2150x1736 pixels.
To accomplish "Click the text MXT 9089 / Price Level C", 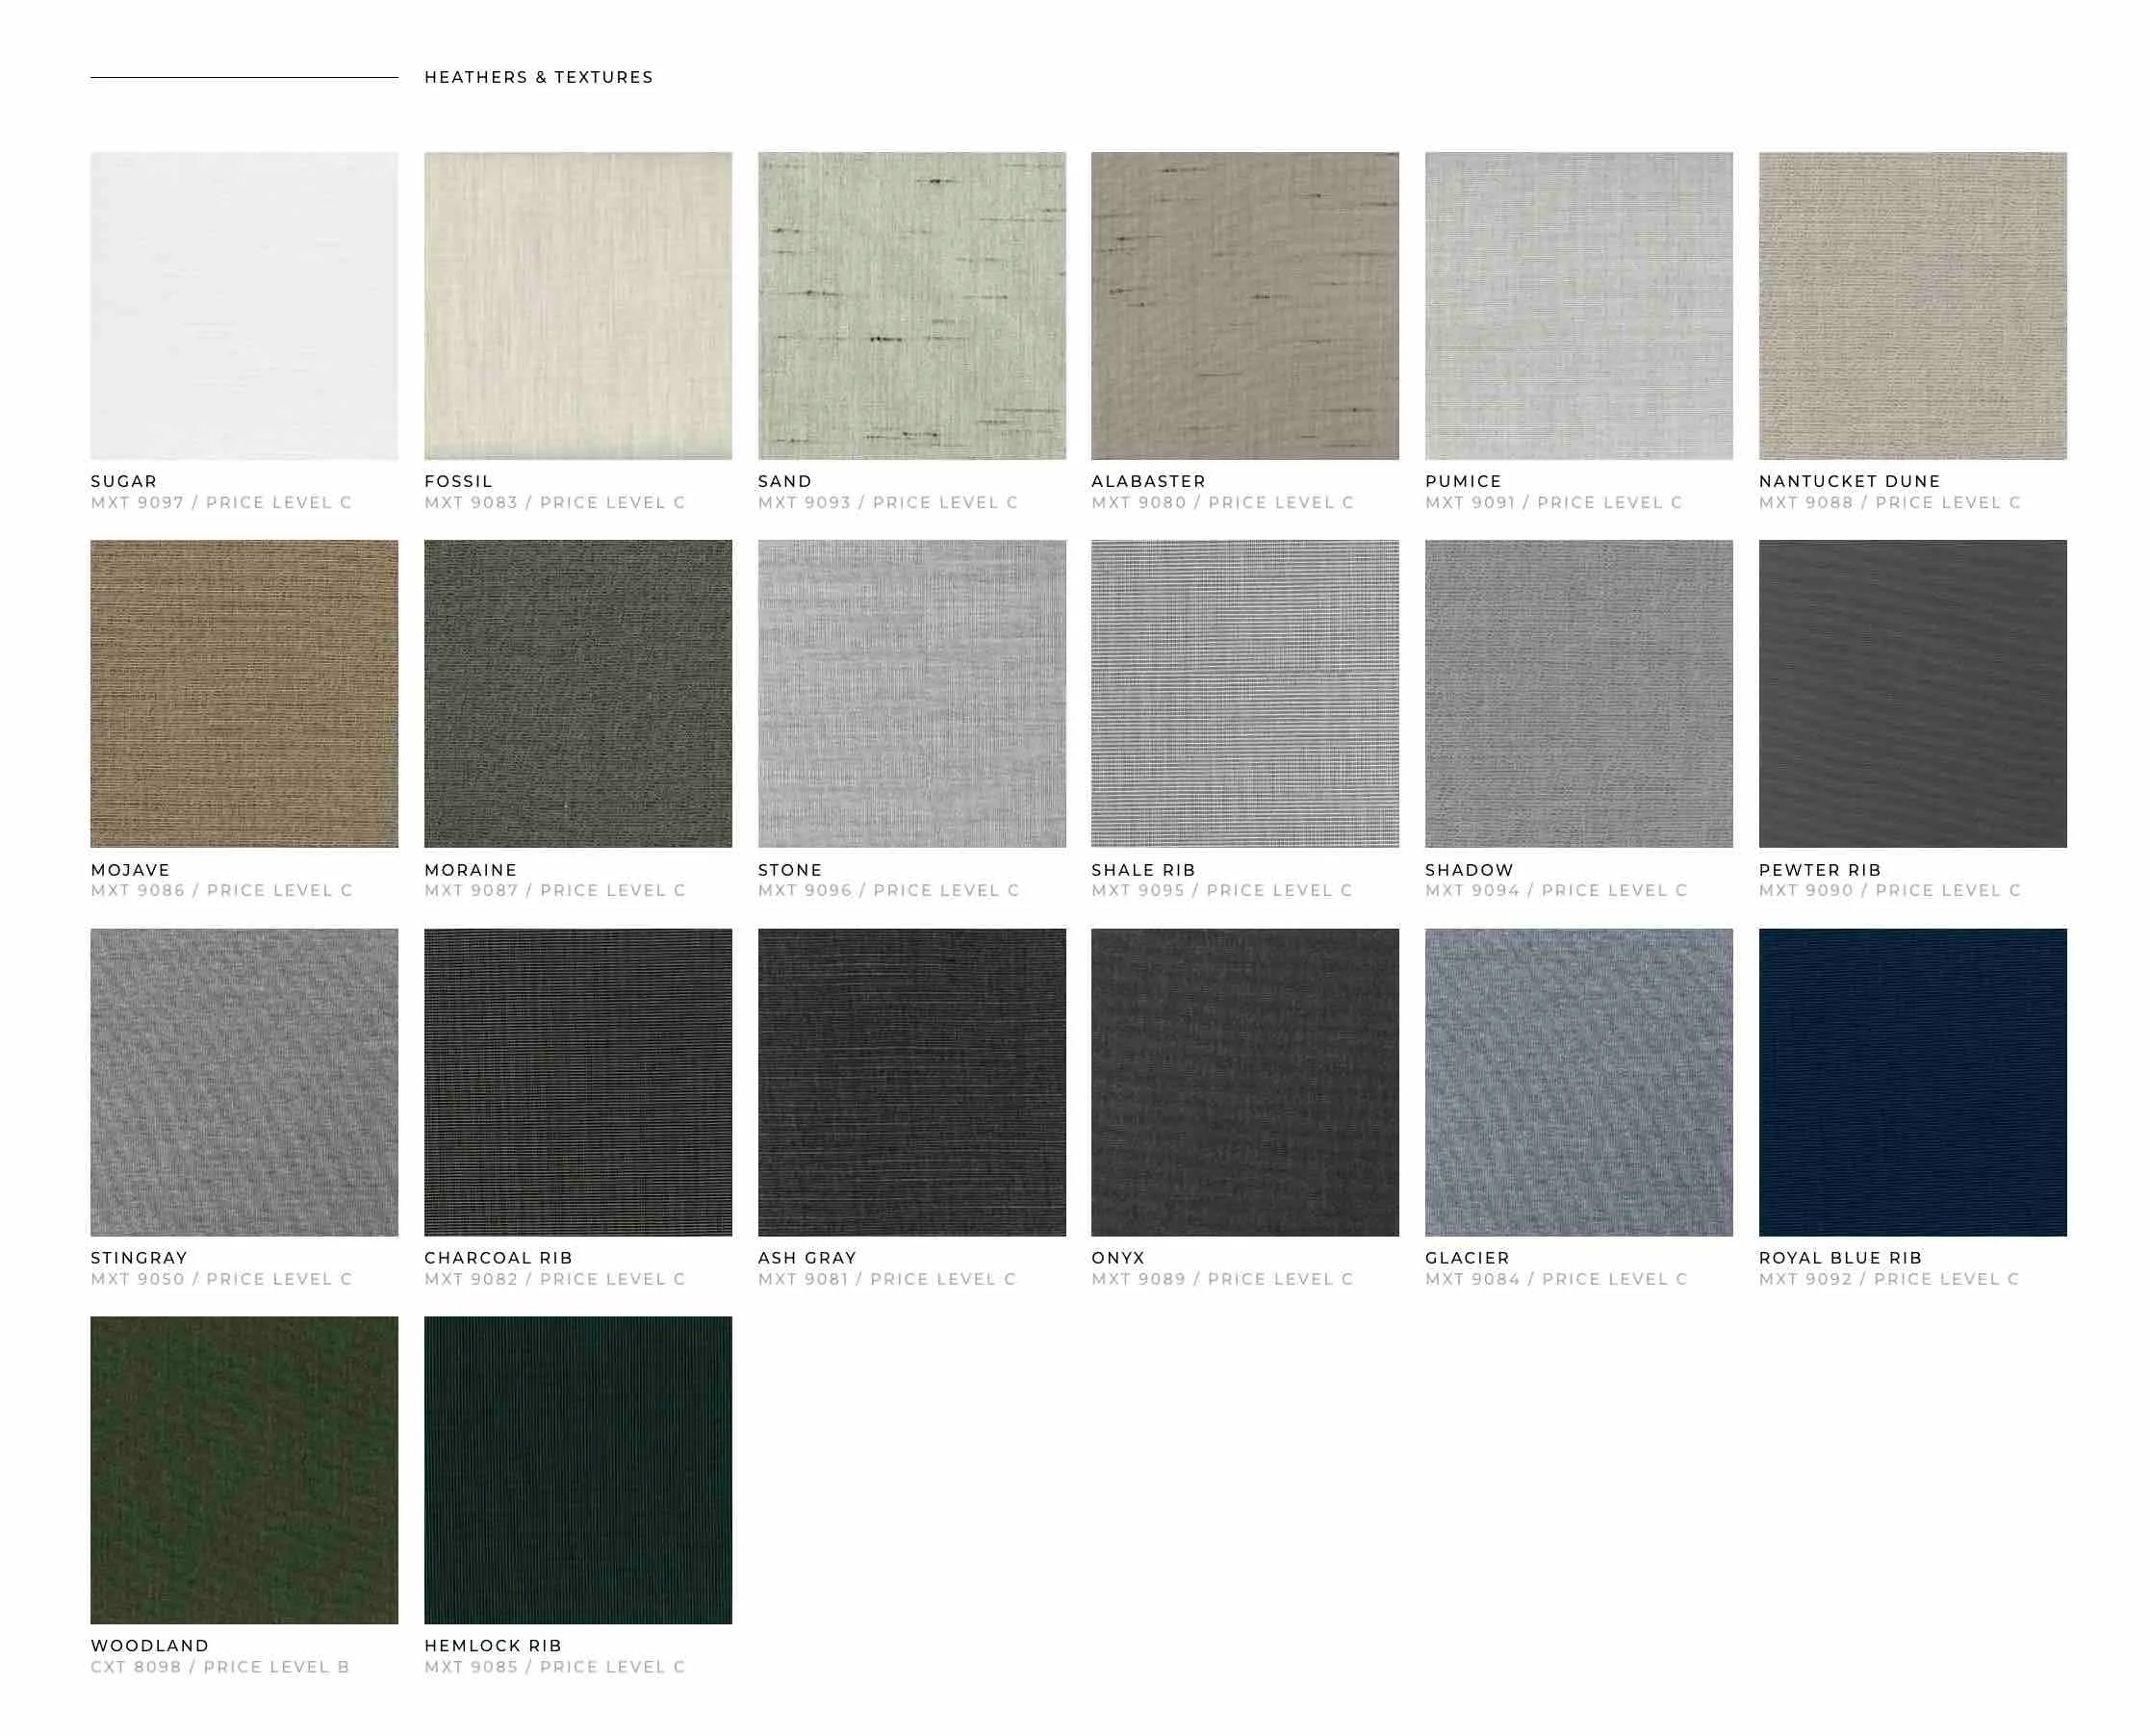I will point(1222,1279).
